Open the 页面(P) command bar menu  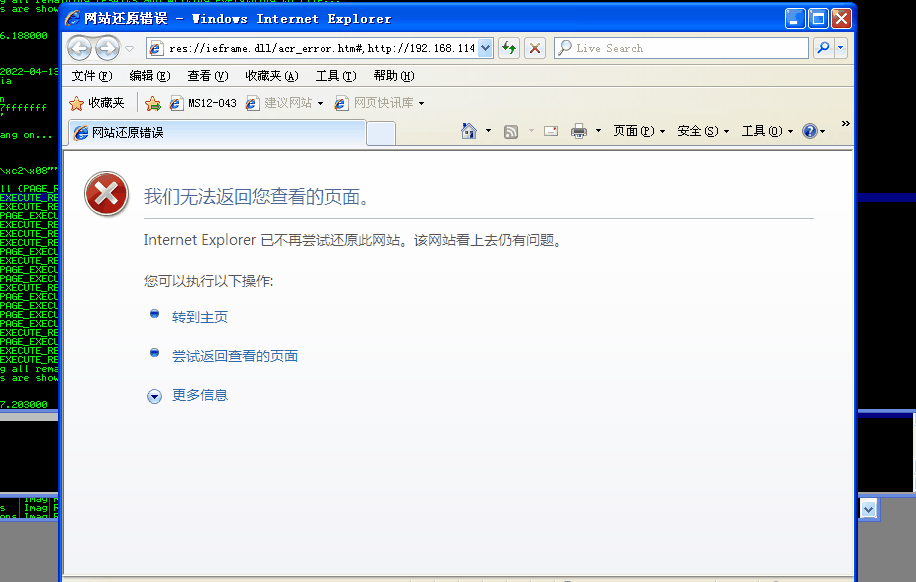tap(639, 131)
